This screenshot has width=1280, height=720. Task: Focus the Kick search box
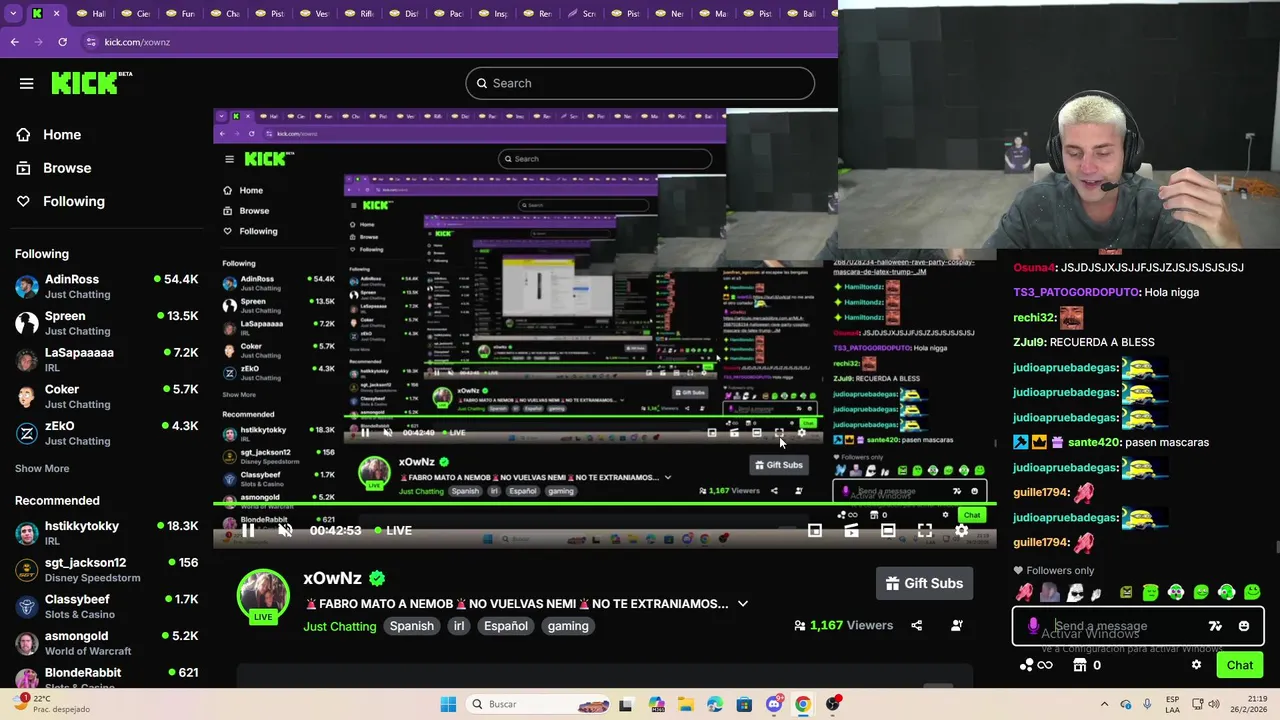pyautogui.click(x=640, y=83)
